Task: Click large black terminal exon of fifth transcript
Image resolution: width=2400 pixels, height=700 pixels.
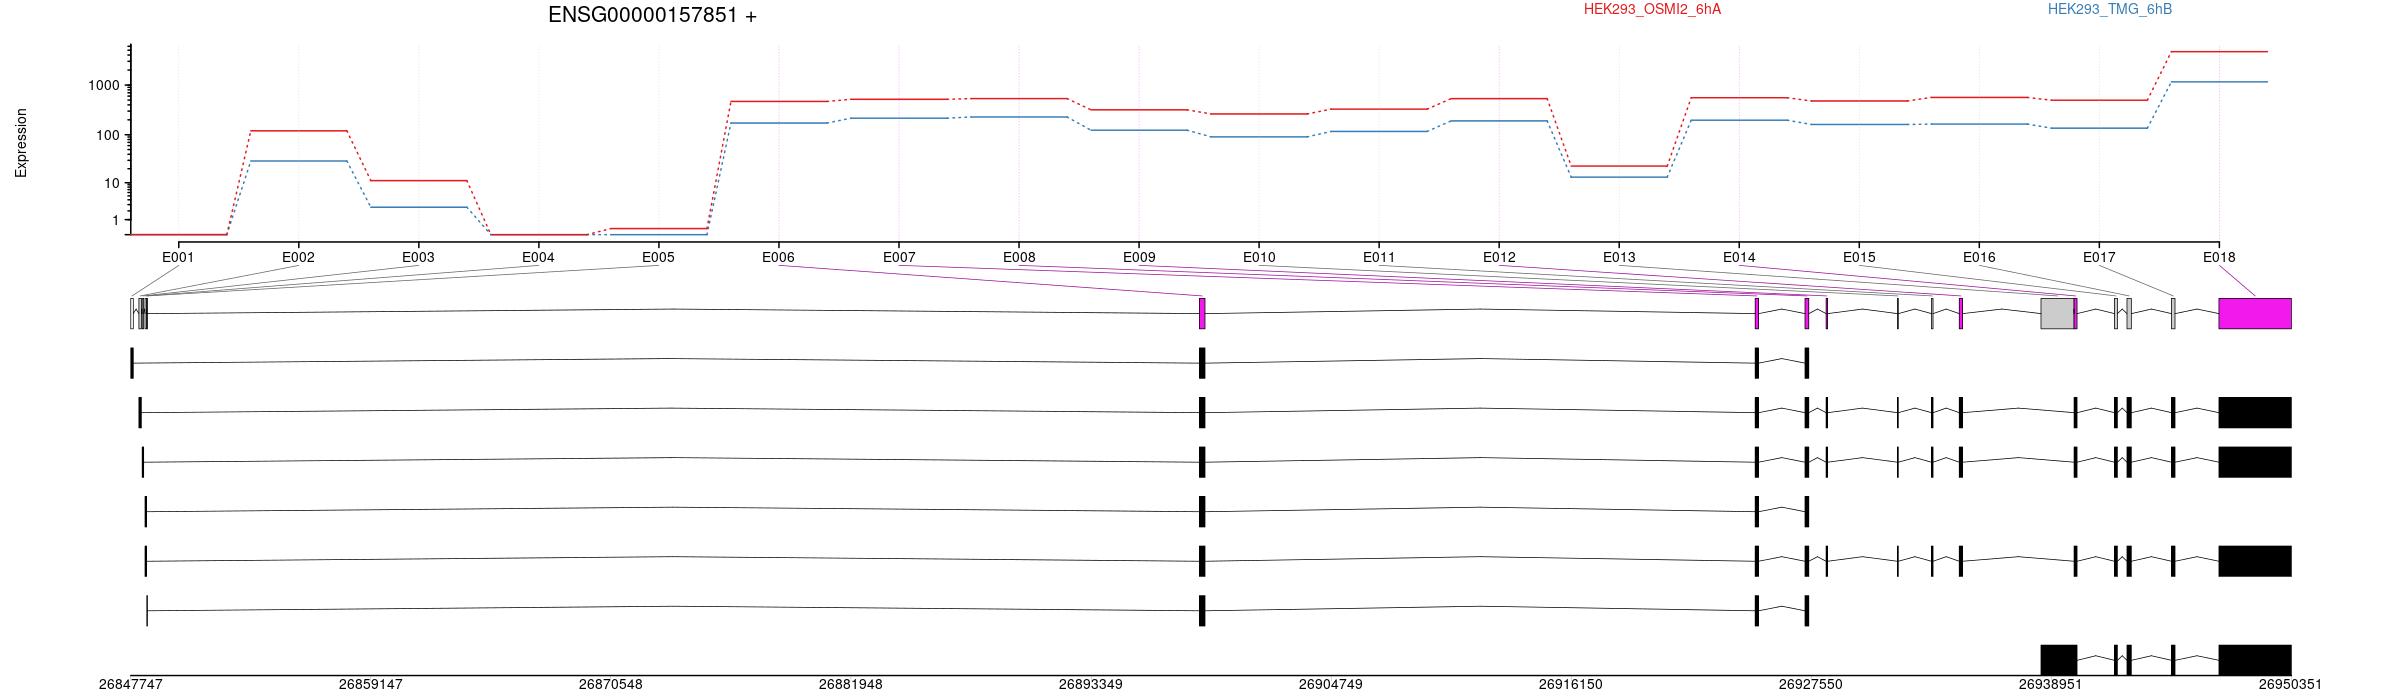Action: 2255,561
